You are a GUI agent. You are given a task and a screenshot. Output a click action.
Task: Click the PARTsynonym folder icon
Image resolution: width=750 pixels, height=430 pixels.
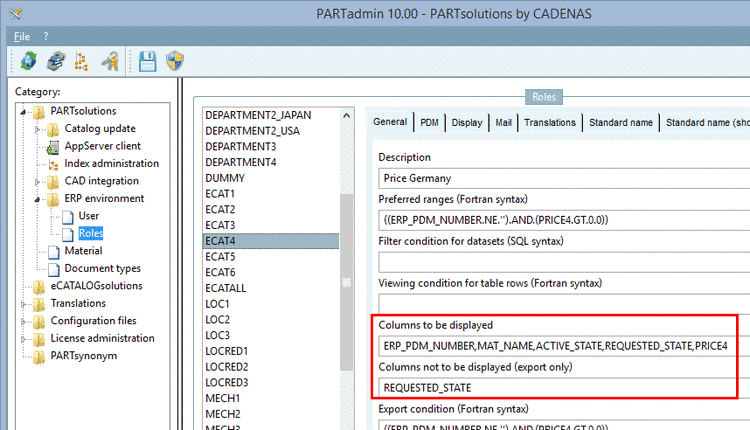click(39, 356)
